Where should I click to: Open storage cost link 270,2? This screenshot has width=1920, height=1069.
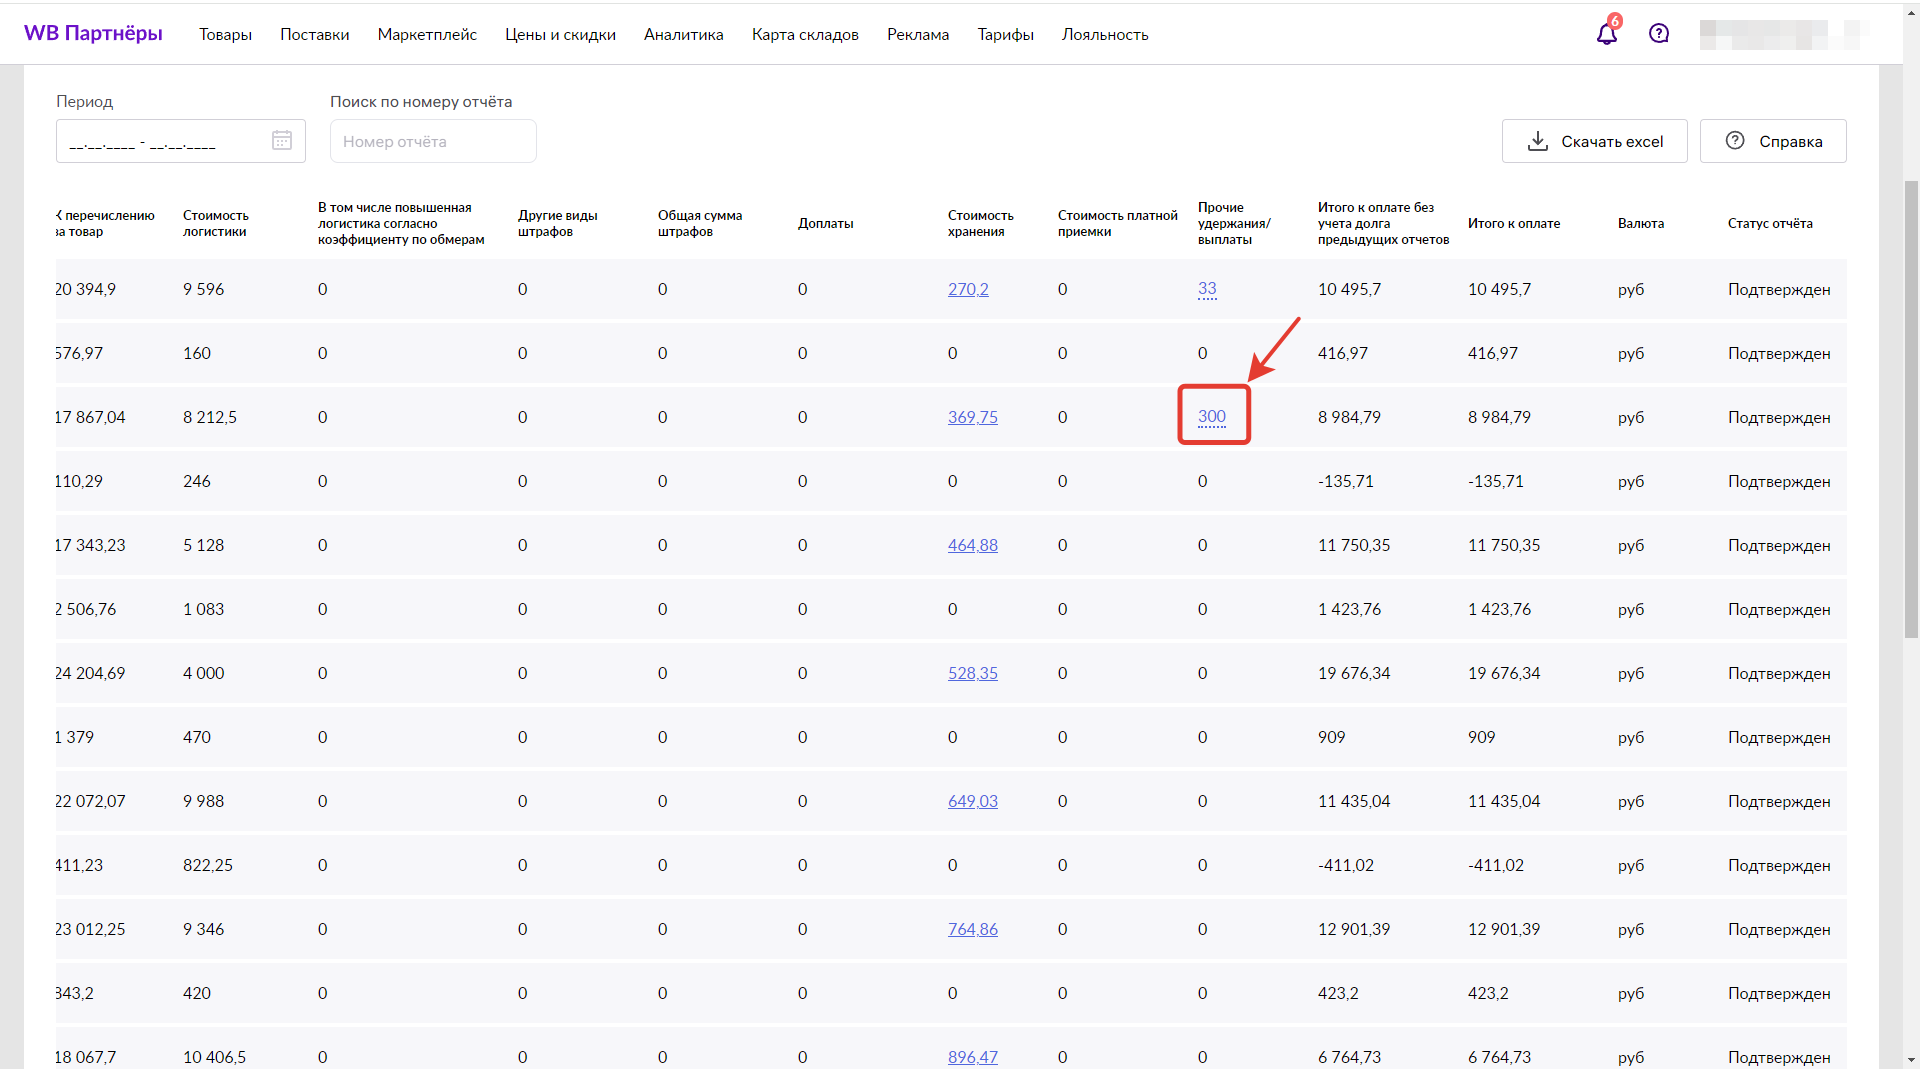click(x=967, y=290)
